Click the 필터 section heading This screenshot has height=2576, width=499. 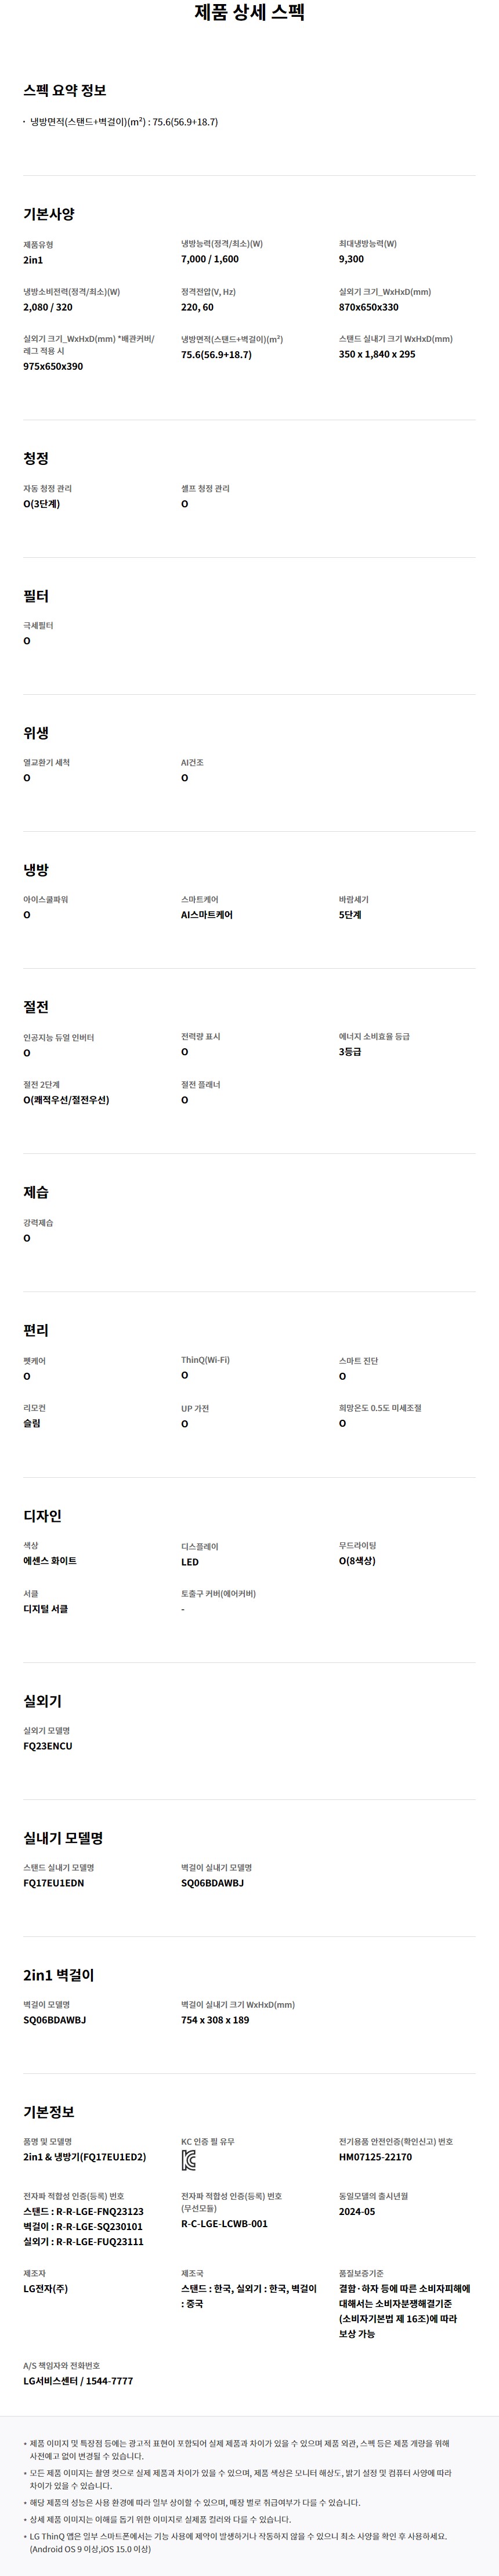36,596
